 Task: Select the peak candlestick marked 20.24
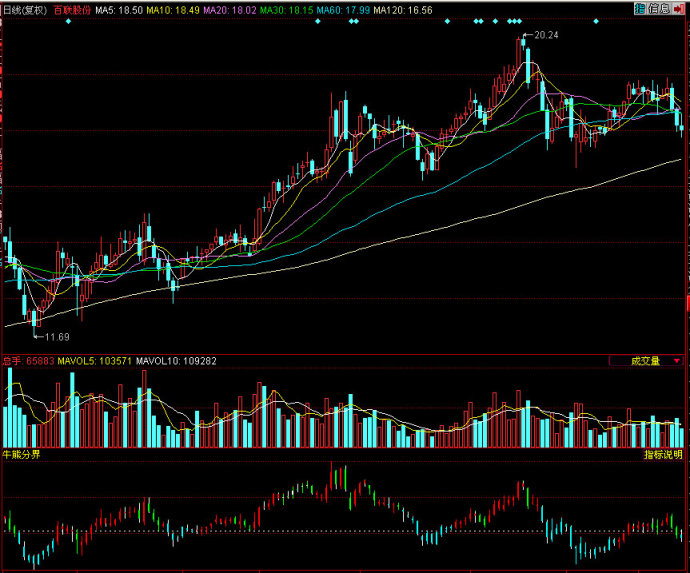(523, 42)
